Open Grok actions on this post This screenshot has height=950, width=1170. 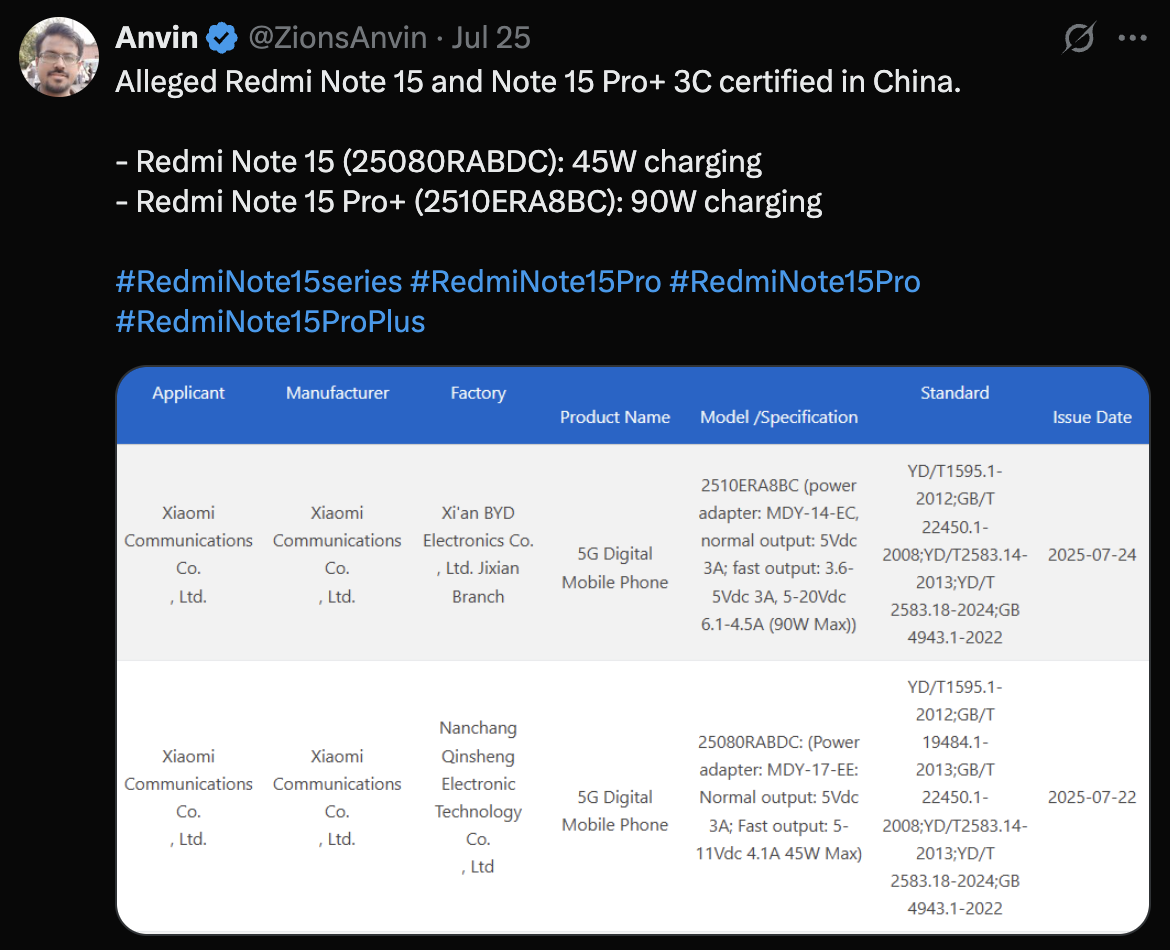coord(1079,37)
